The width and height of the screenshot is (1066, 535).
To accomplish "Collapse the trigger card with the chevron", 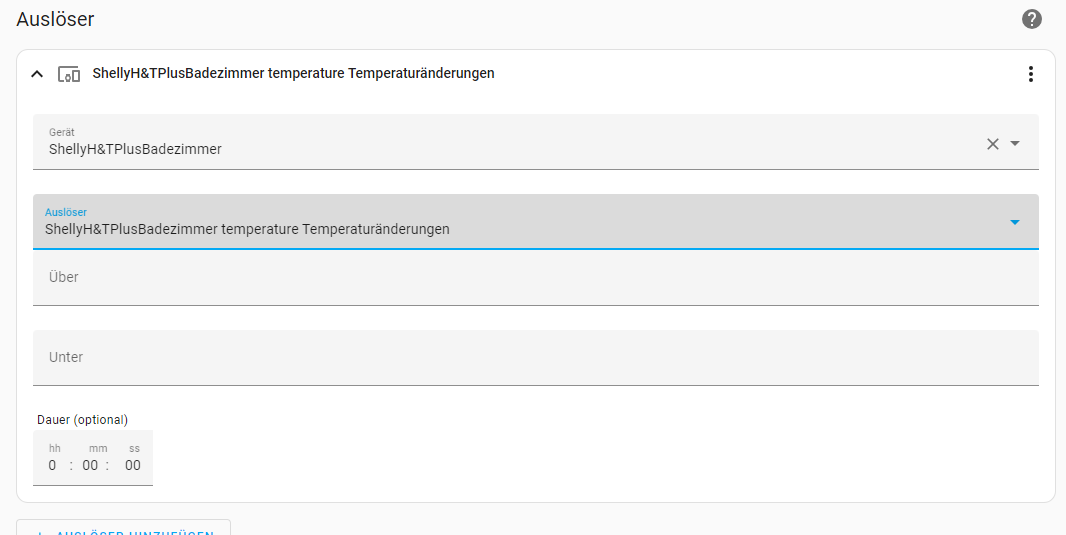I will [x=37, y=74].
